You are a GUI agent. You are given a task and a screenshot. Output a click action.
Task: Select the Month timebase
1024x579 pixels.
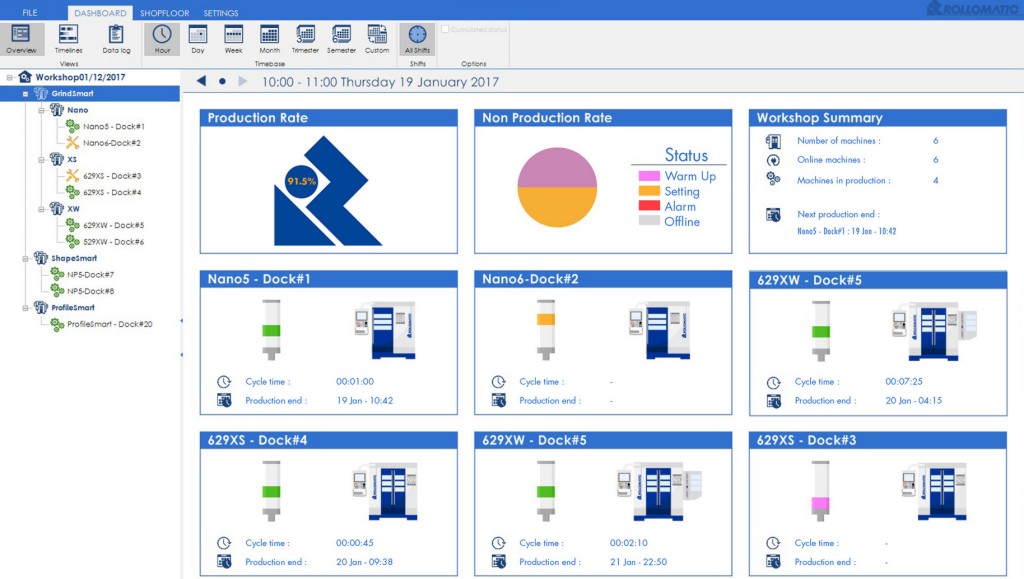(269, 39)
